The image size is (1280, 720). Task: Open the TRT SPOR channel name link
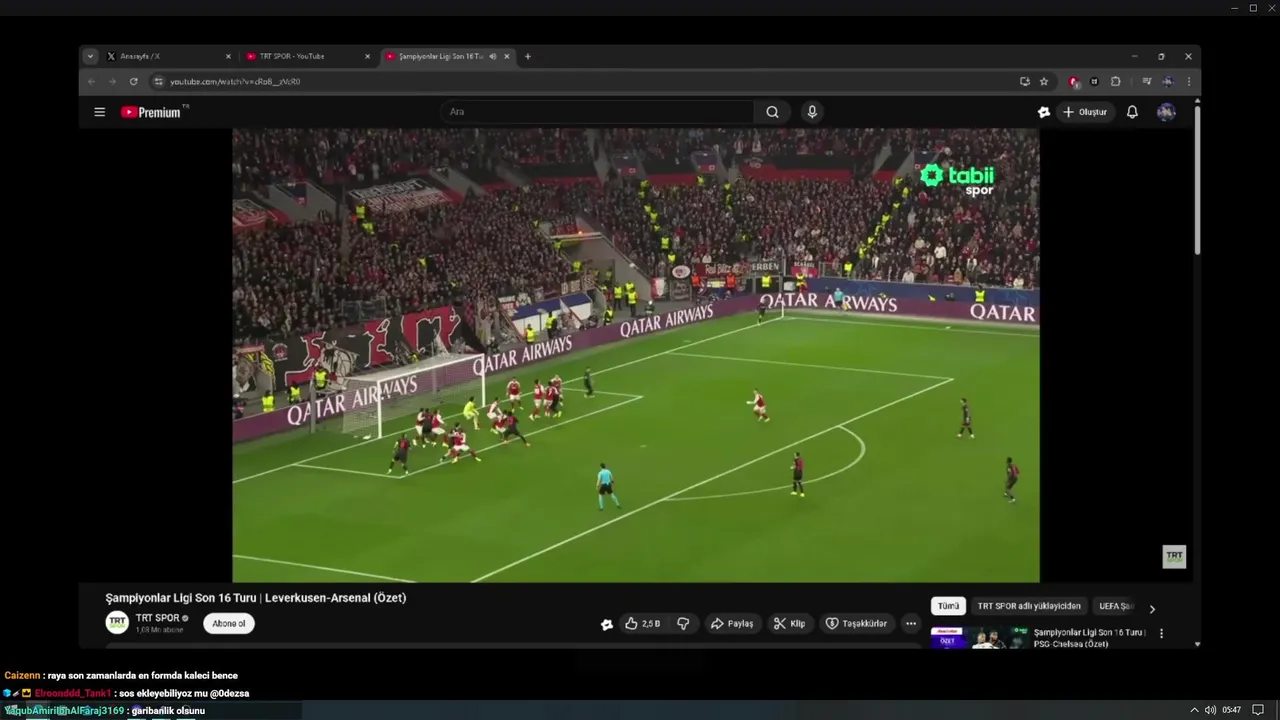[158, 618]
